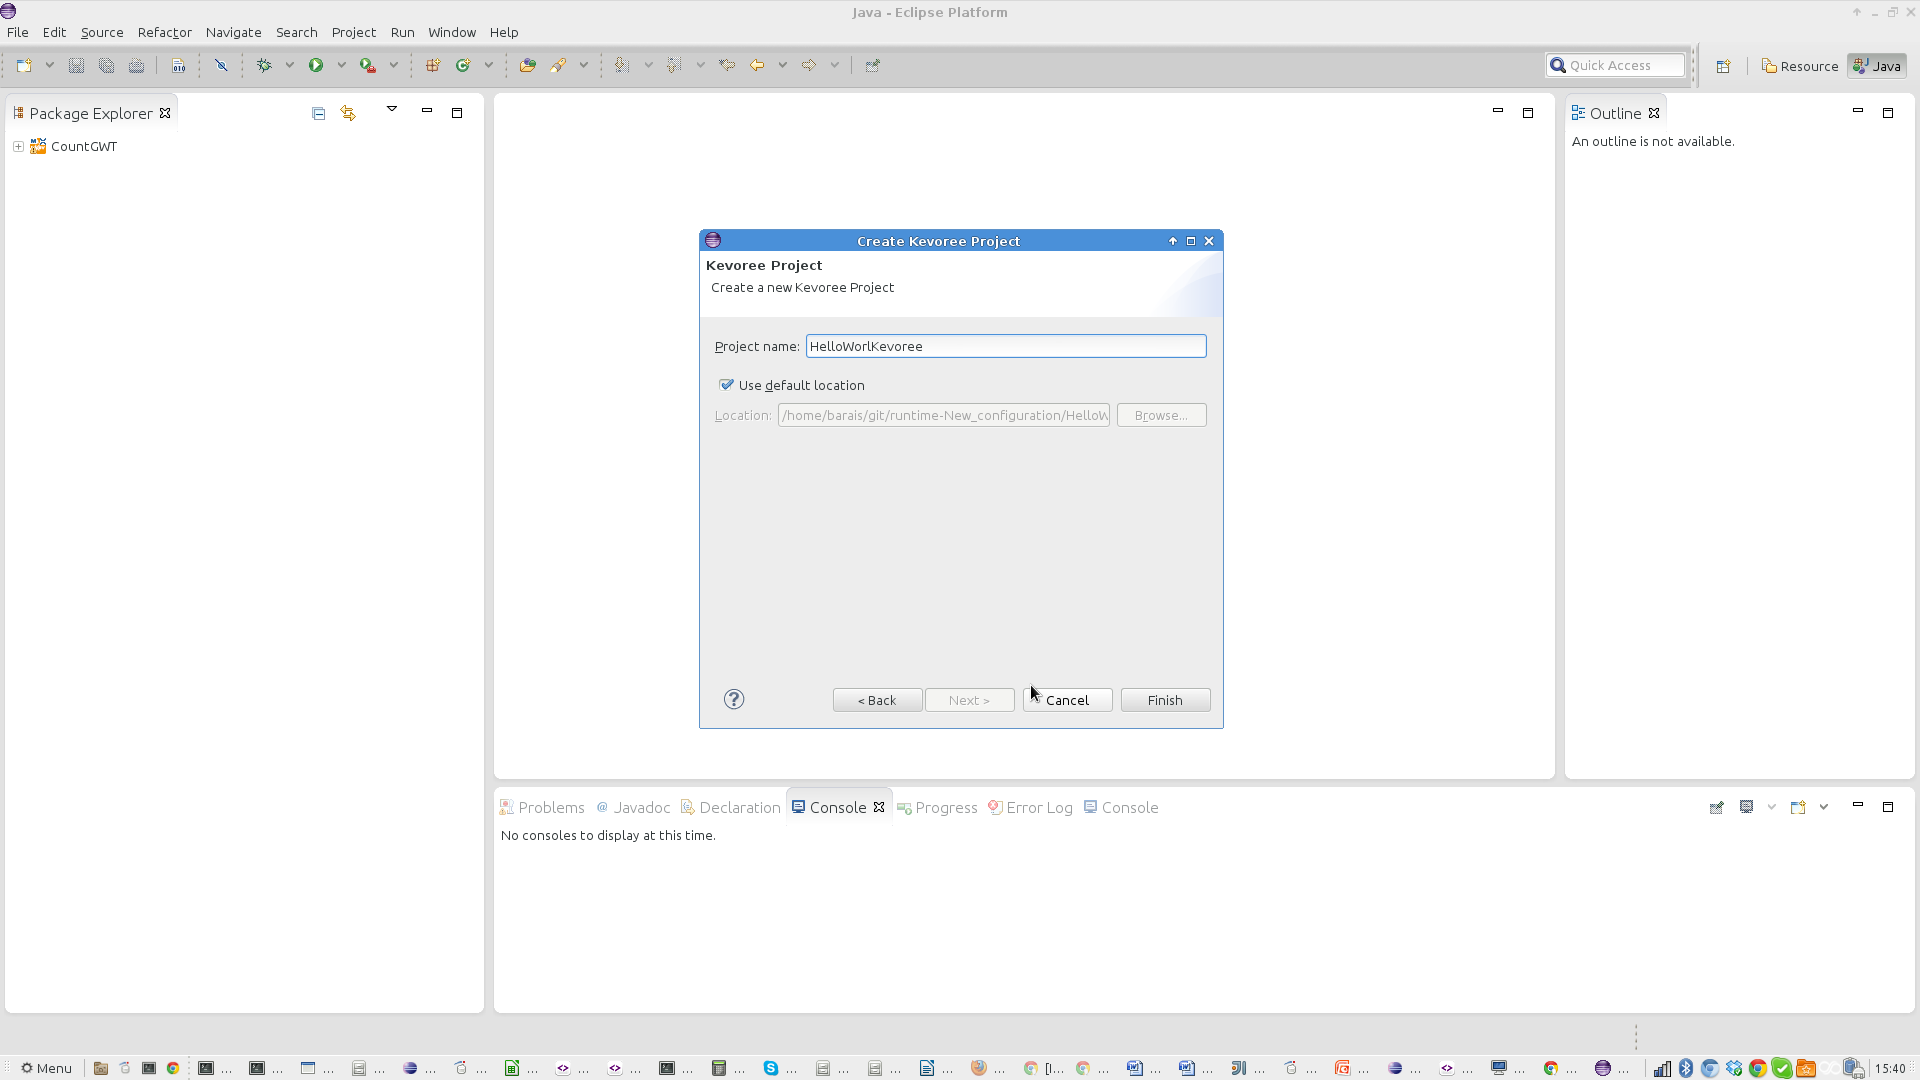Click in the Project name field
Image resolution: width=1920 pixels, height=1080 pixels.
coord(1005,346)
